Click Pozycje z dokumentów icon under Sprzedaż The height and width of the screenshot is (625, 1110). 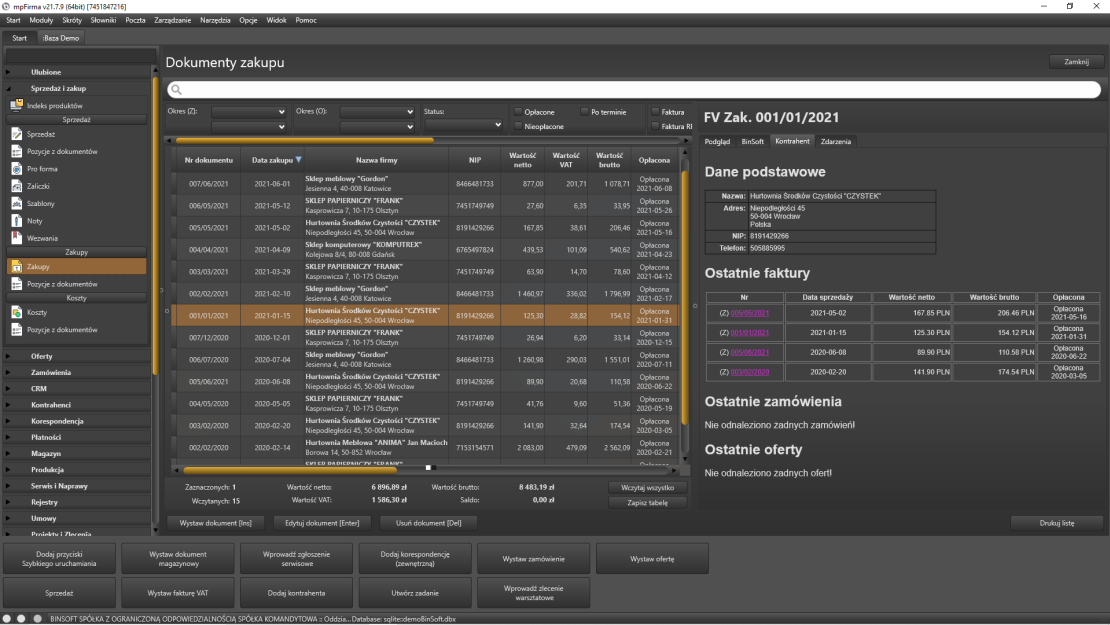[16, 151]
